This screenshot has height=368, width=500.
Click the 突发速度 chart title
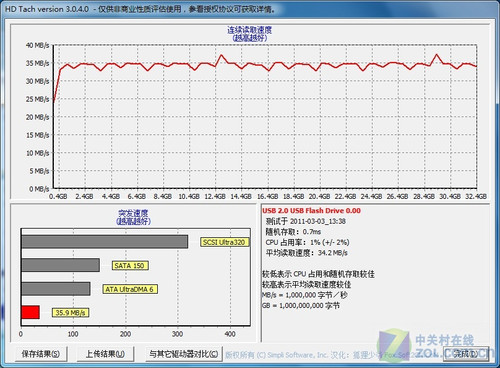coord(133,213)
